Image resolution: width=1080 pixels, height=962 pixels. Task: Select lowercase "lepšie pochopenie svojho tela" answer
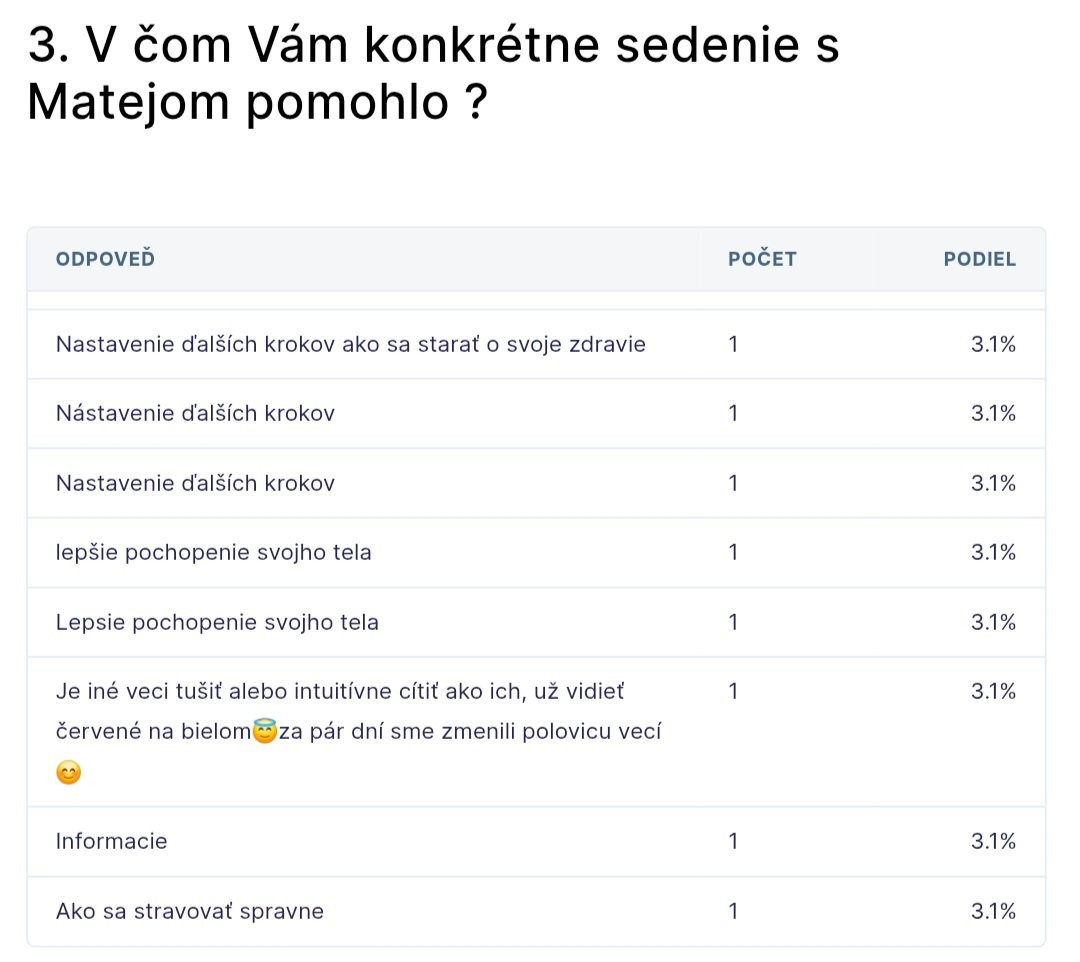pyautogui.click(x=213, y=552)
